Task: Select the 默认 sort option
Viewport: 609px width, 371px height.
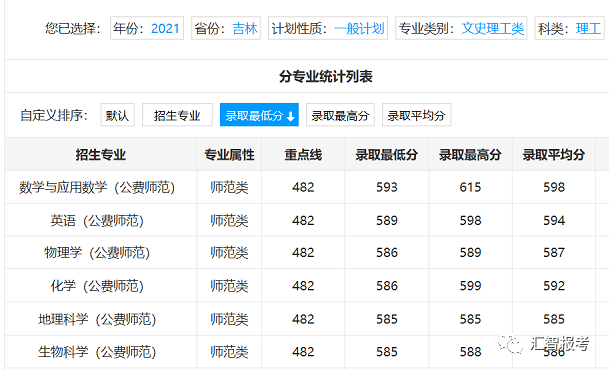Action: point(118,115)
